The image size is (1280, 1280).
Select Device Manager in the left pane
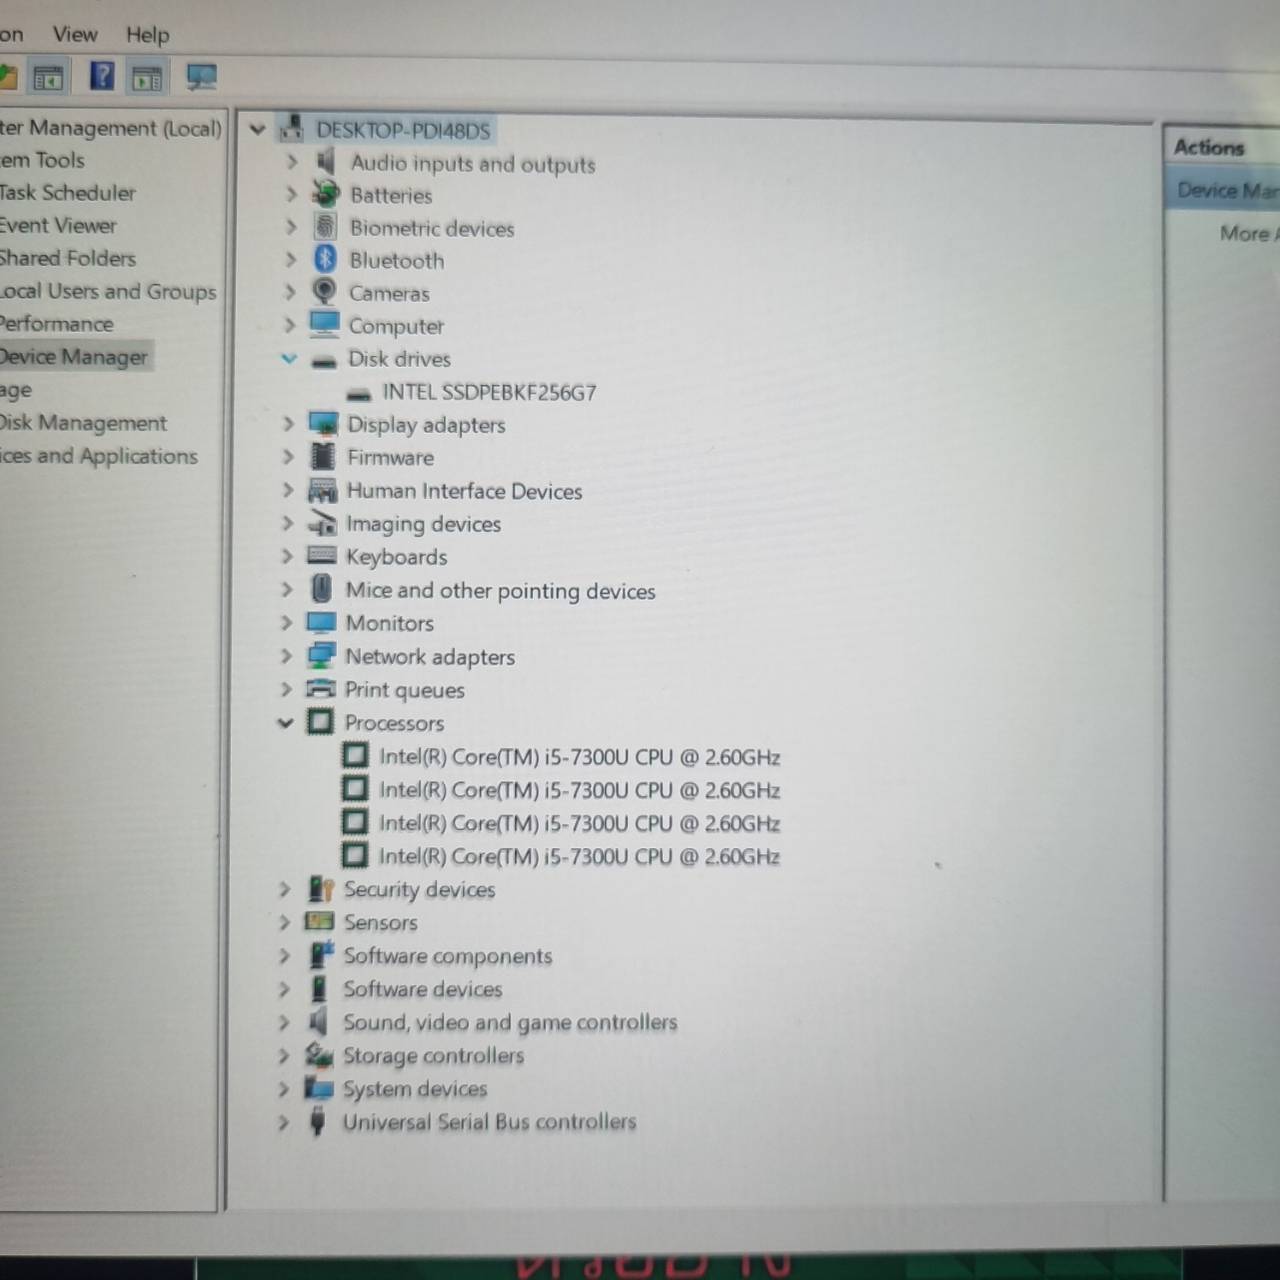coord(74,356)
